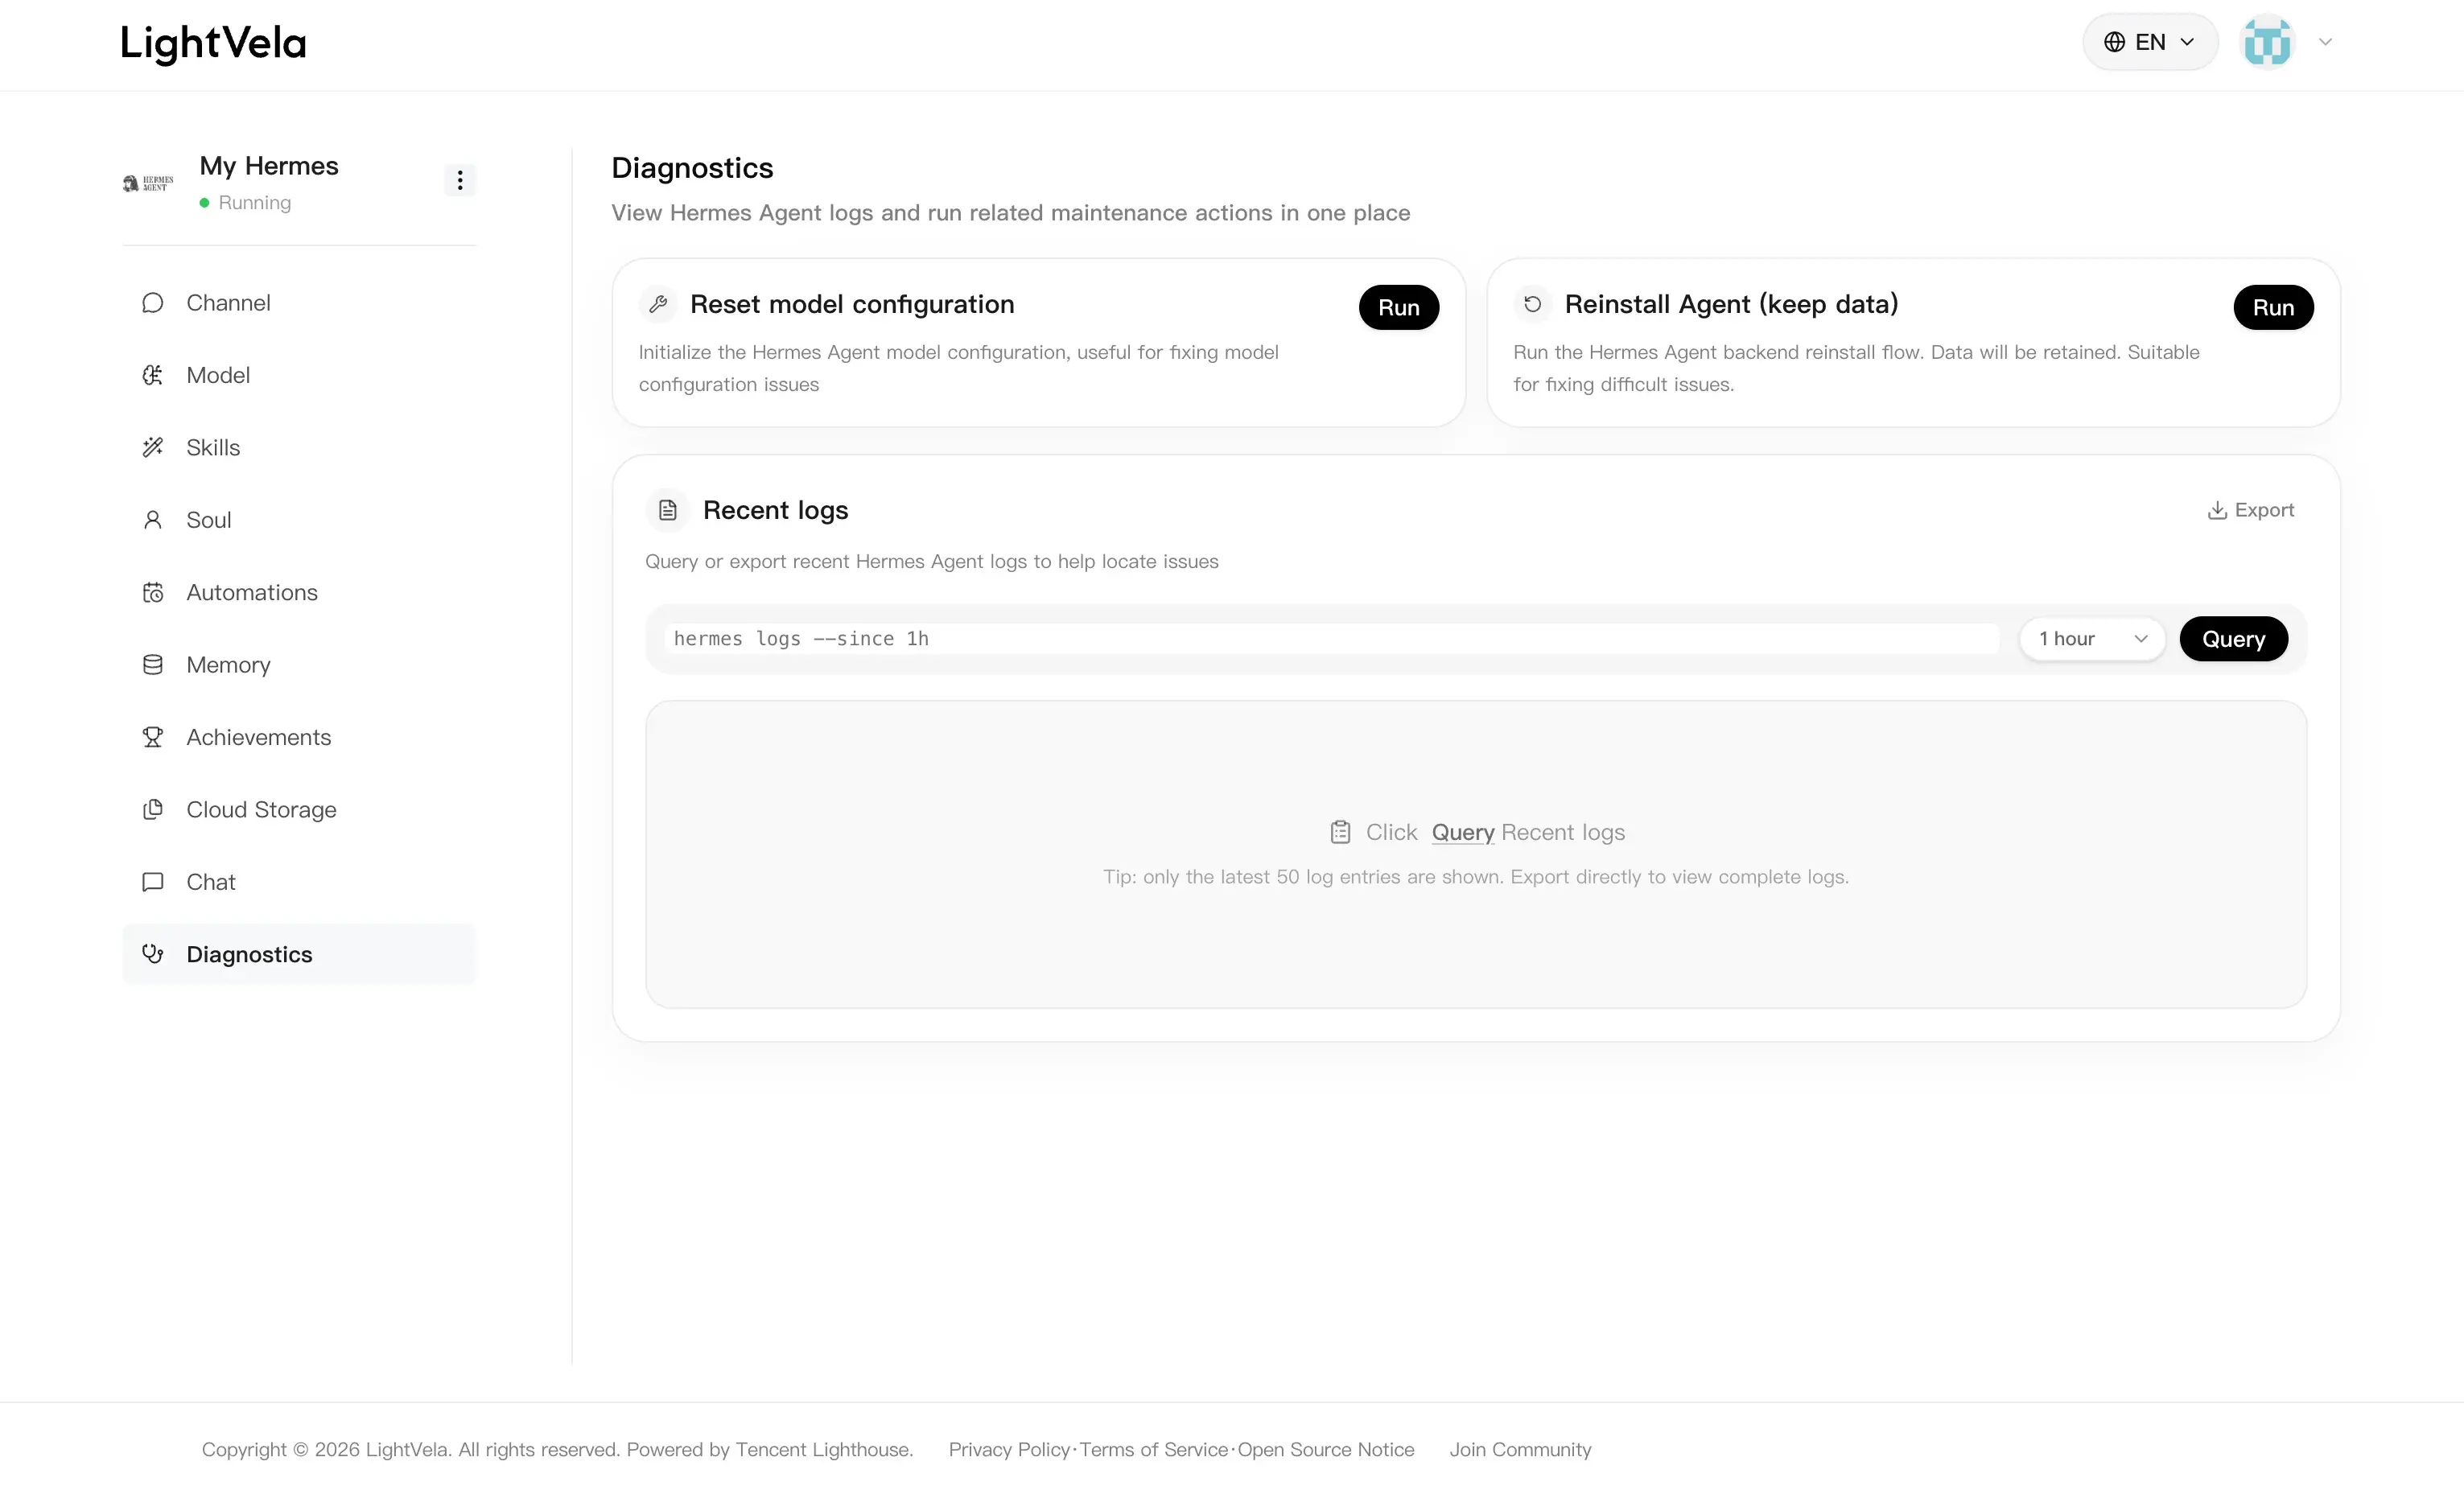
Task: Click the underlined Query link in empty logs
Action: click(1462, 832)
